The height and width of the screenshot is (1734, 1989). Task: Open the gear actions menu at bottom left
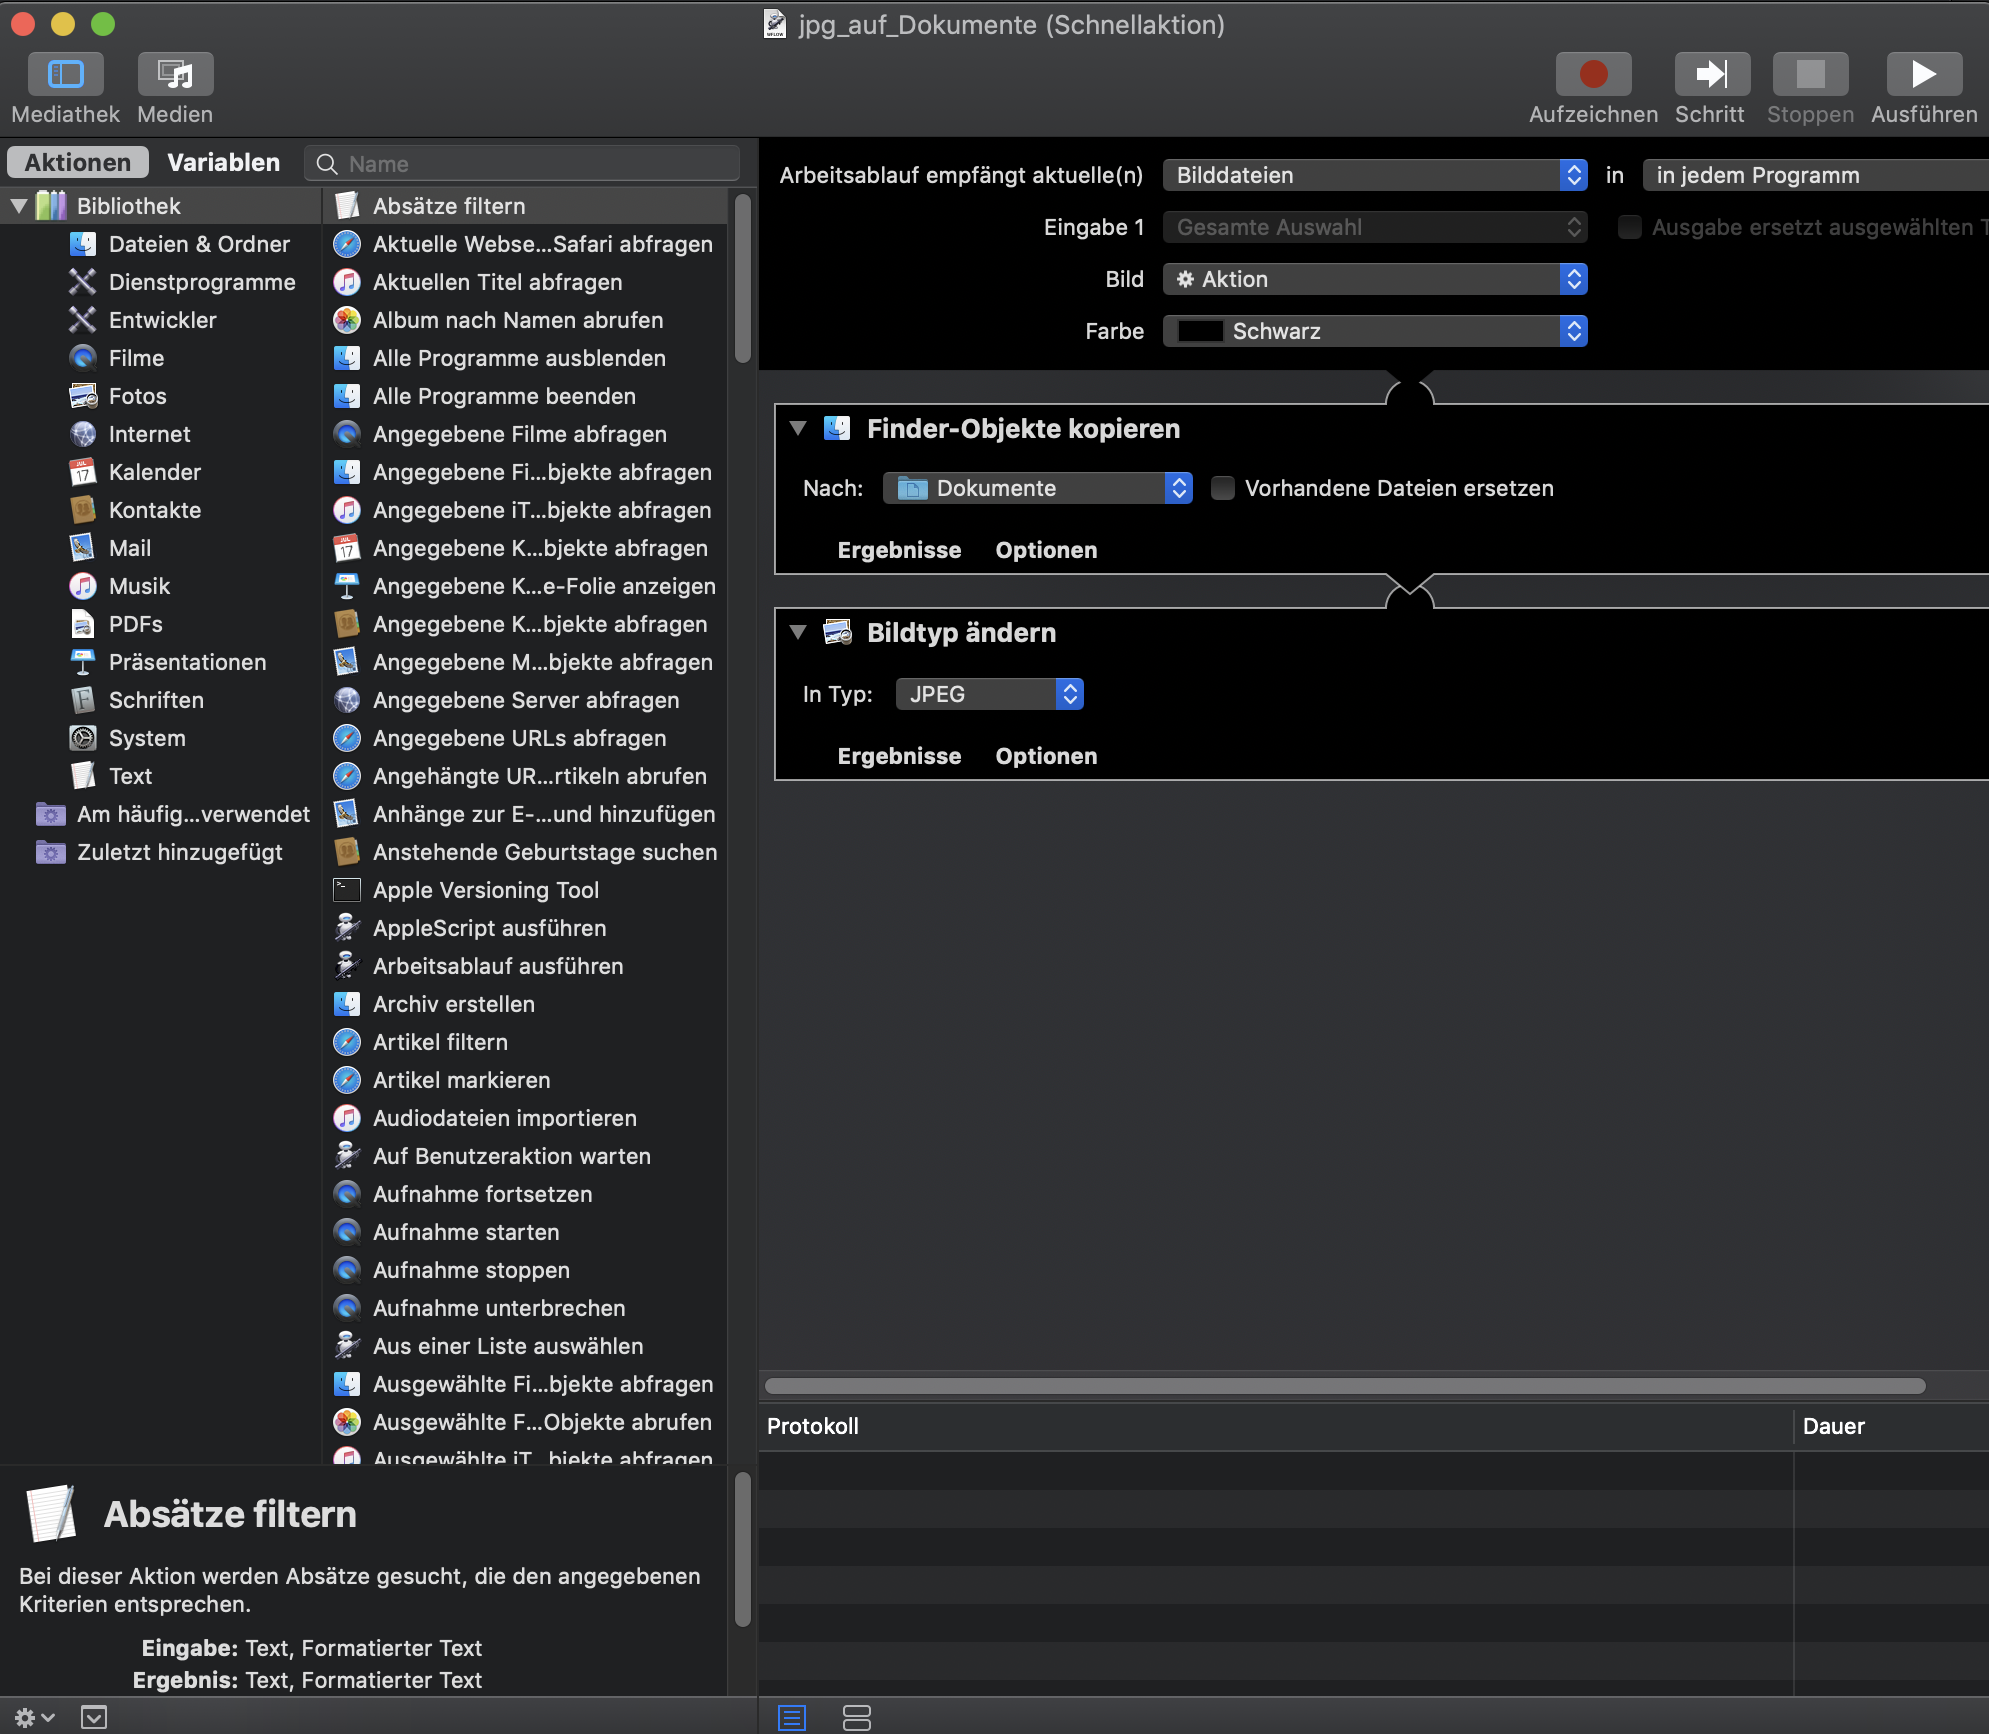(33, 1717)
